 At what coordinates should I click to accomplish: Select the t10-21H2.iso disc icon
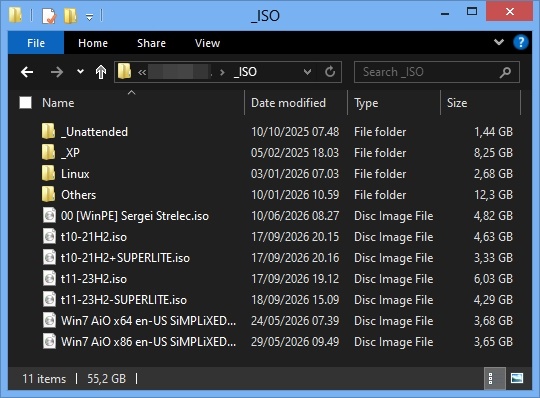click(x=50, y=236)
